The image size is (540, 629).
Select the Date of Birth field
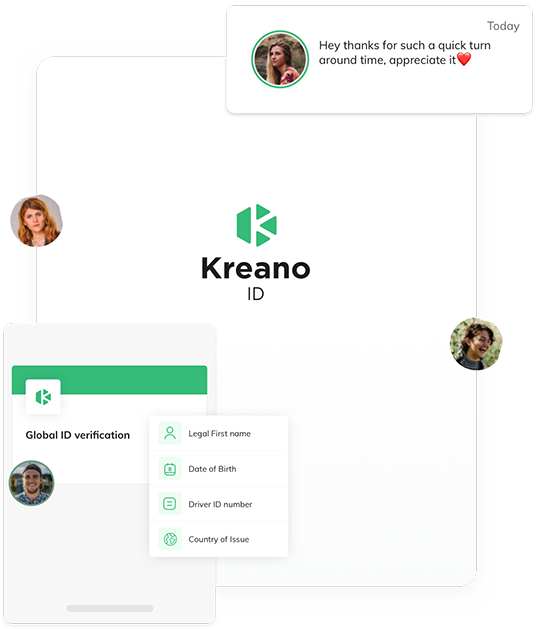pos(219,469)
